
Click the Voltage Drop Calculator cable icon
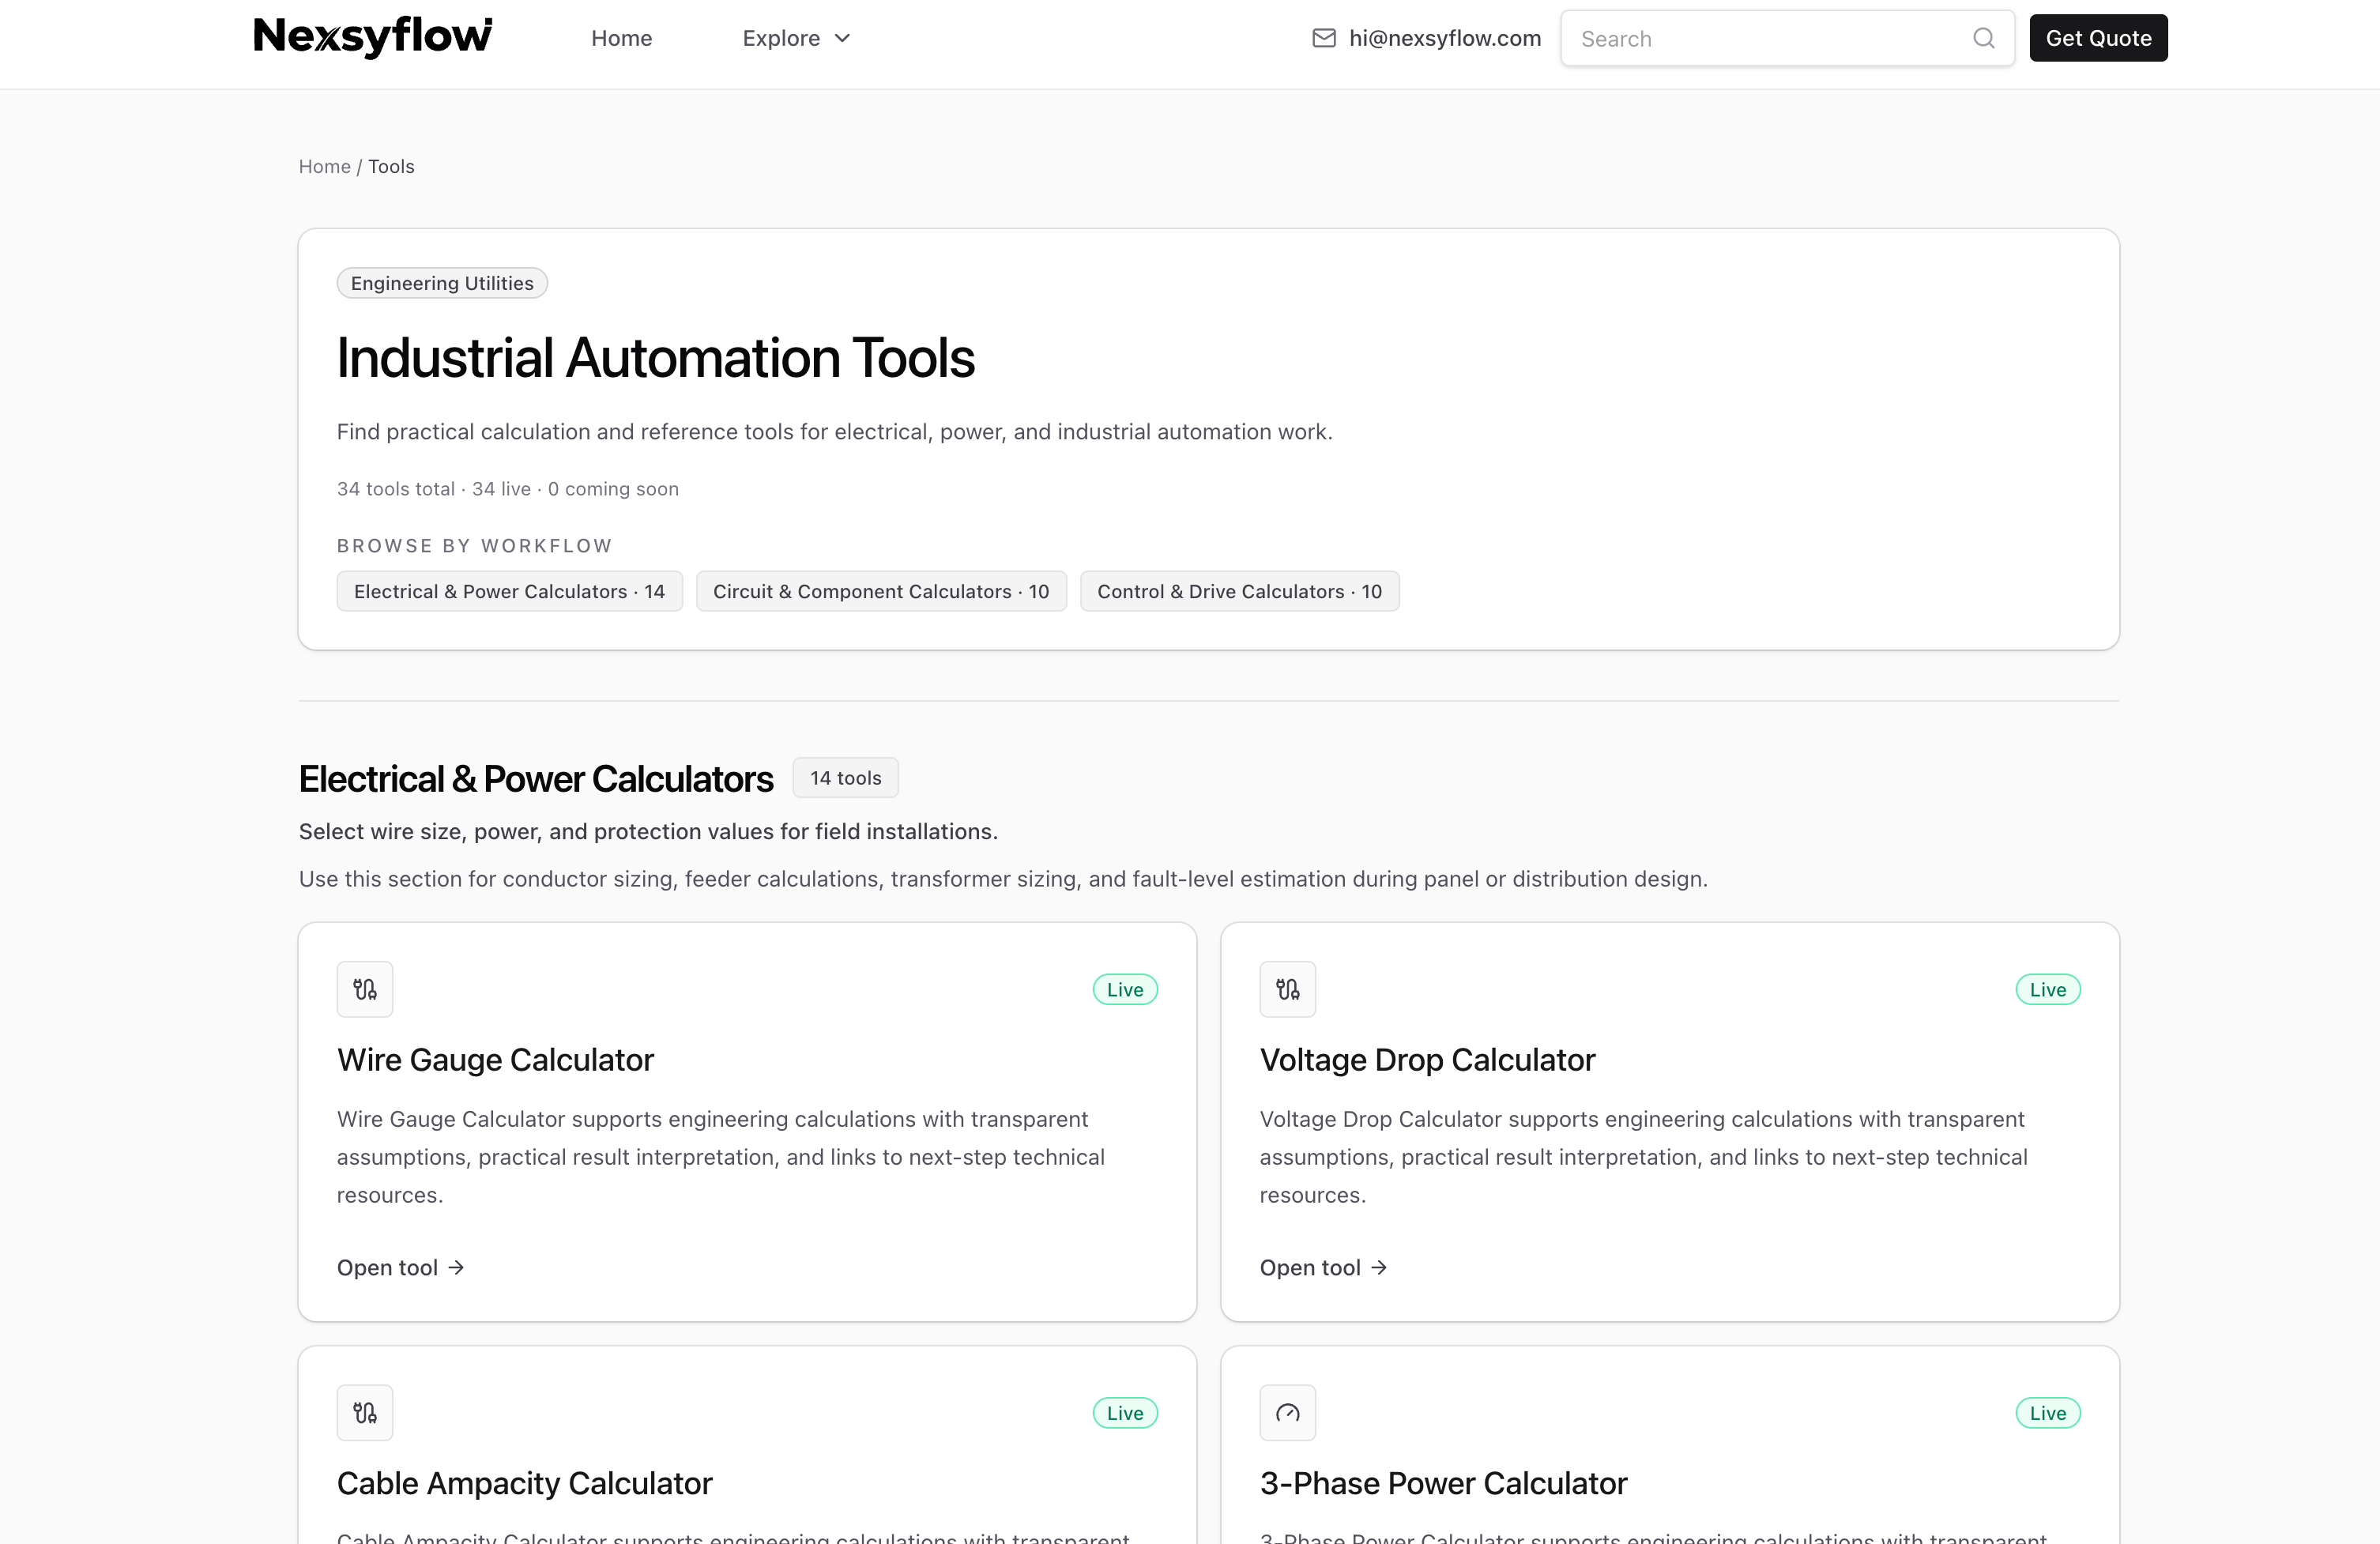1287,989
